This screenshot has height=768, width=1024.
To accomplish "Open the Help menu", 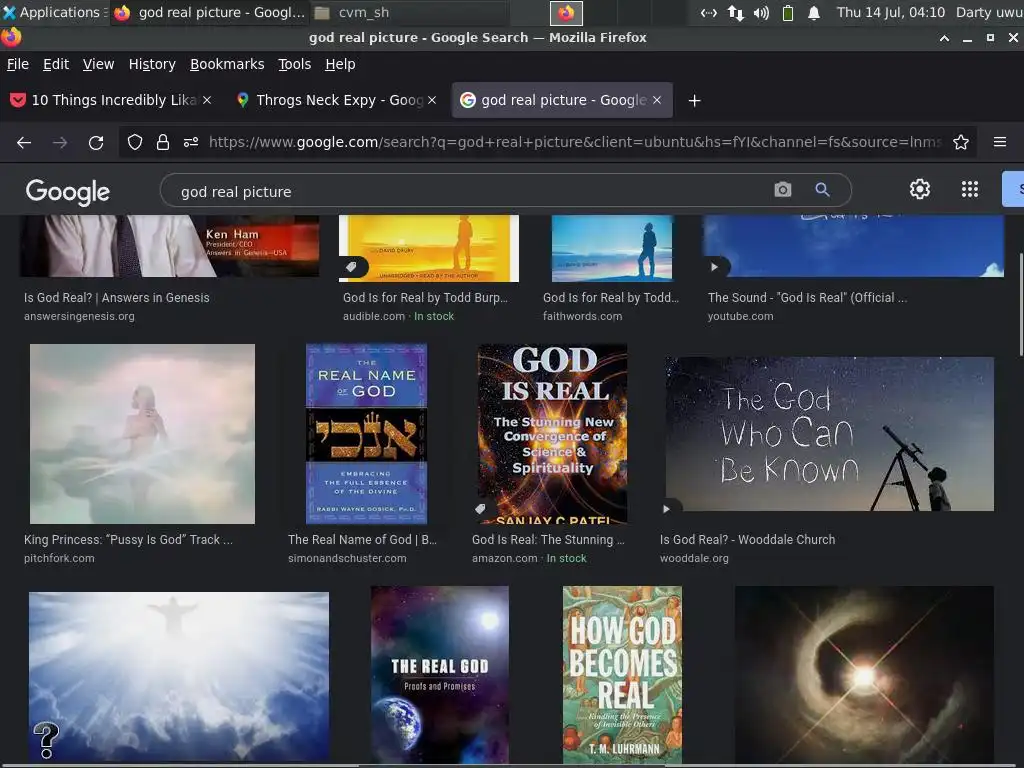I will coord(340,64).
